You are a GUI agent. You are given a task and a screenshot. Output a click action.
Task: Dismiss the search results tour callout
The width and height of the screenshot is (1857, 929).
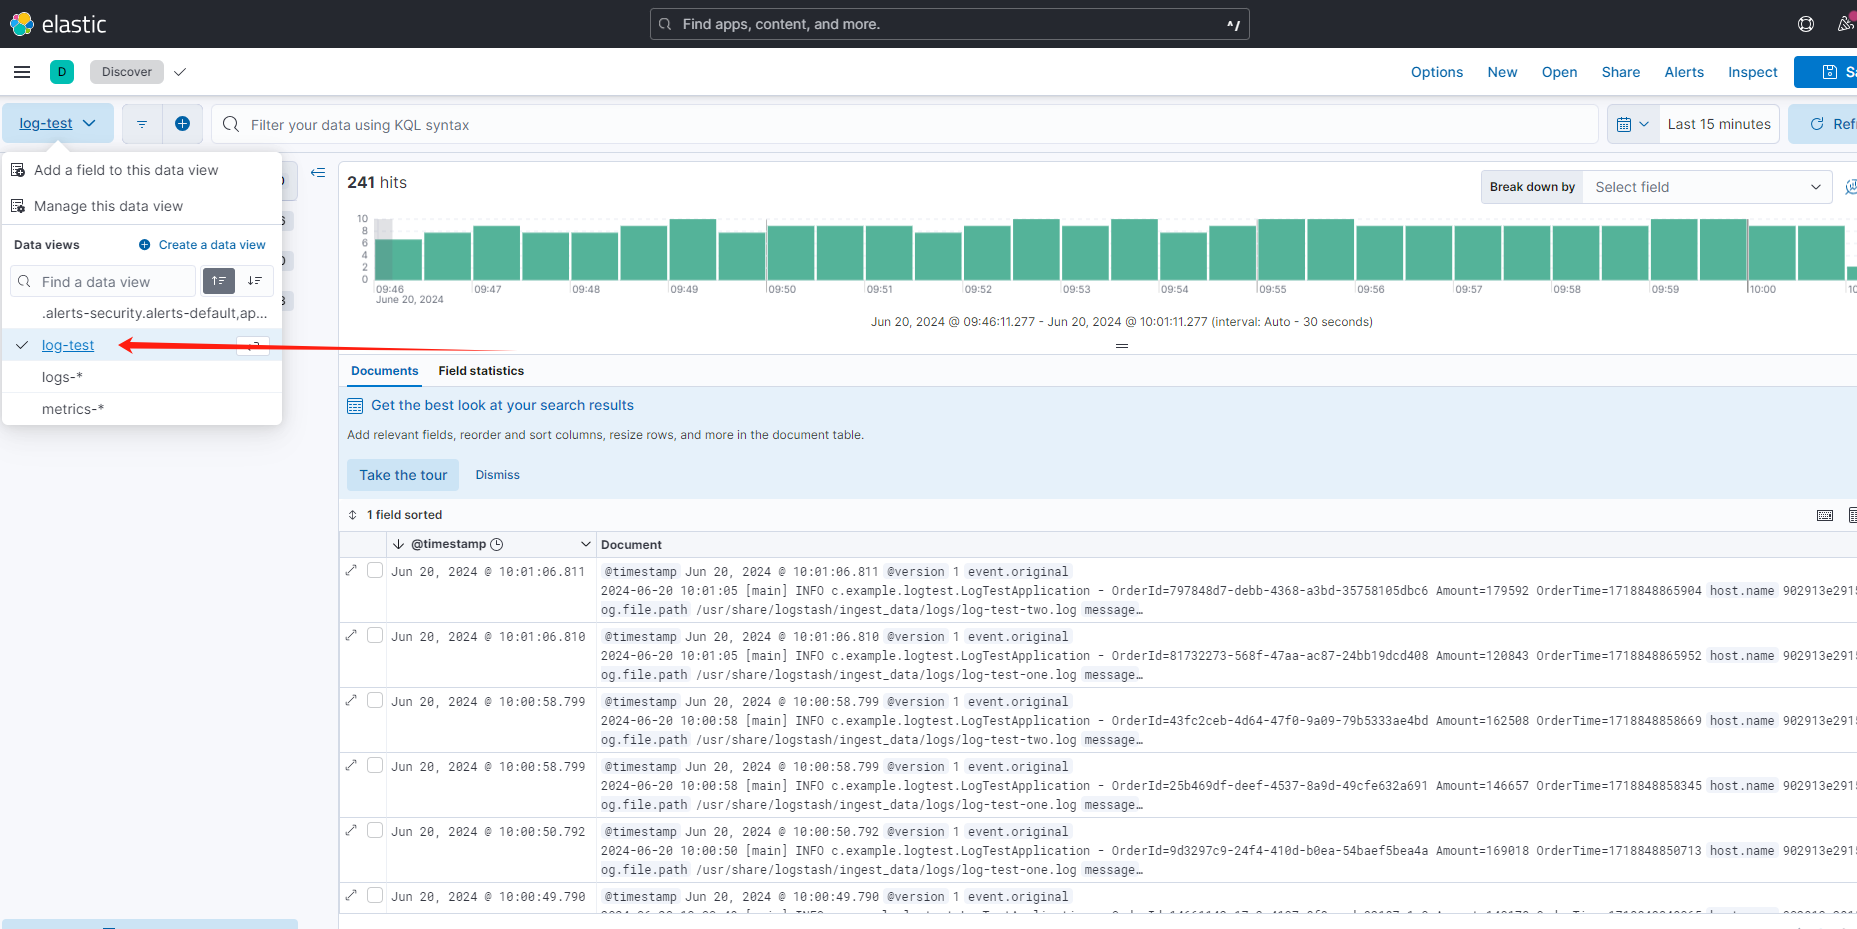(497, 475)
